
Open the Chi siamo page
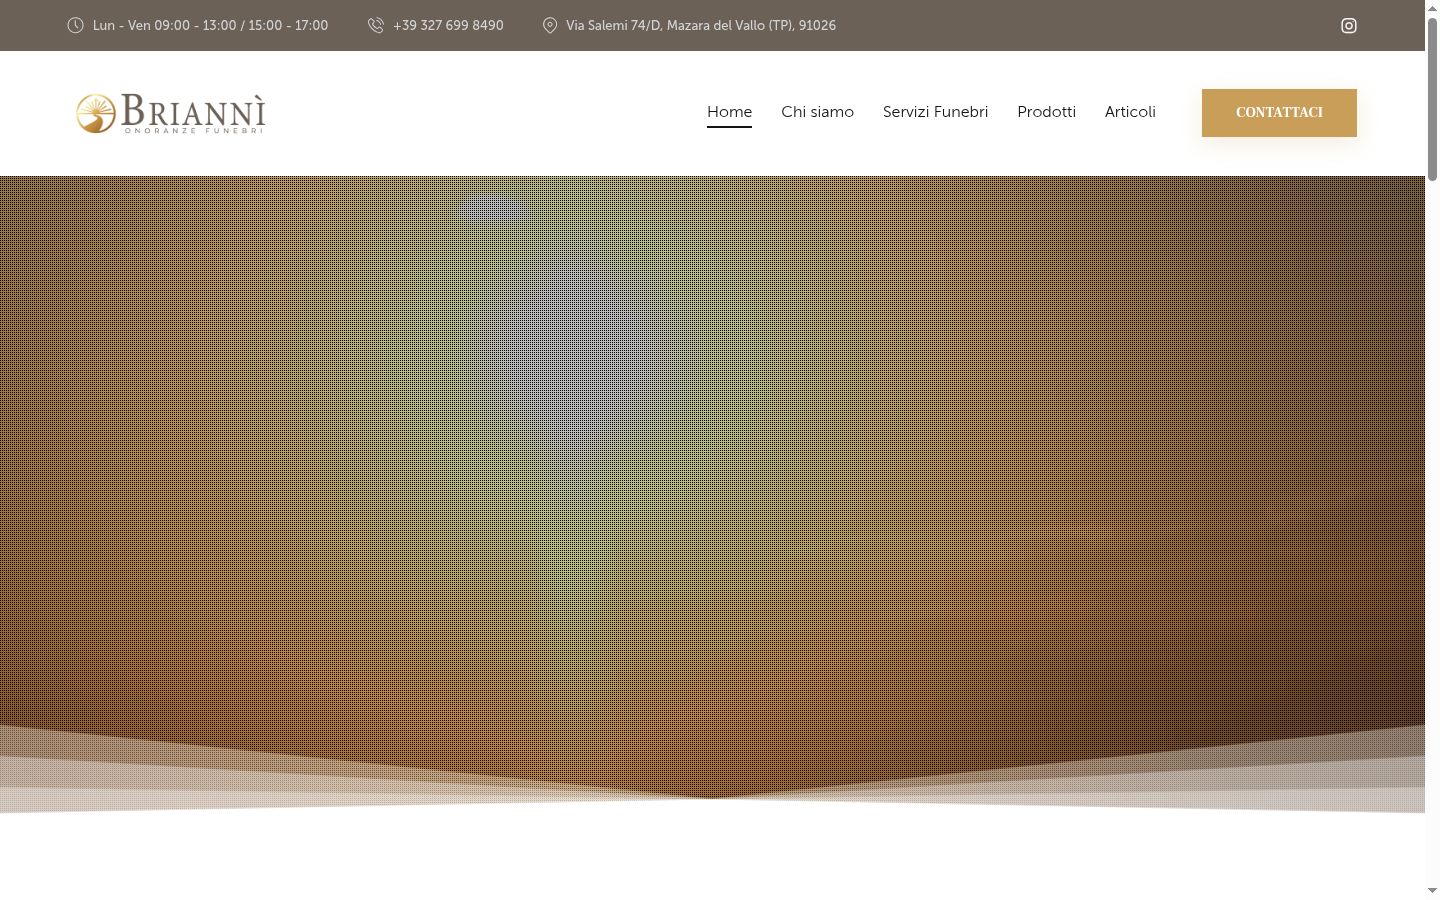817,112
